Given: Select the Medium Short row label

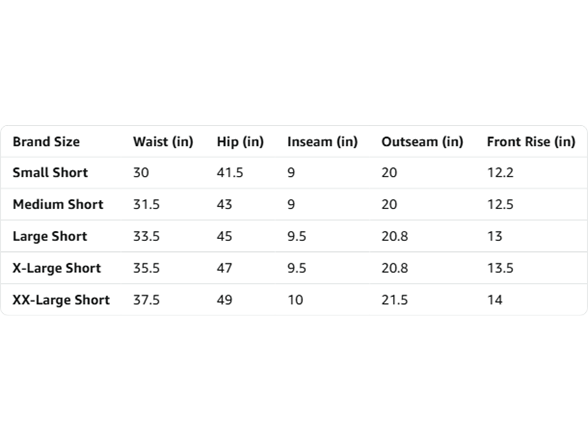Looking at the screenshot, I should click(x=58, y=204).
